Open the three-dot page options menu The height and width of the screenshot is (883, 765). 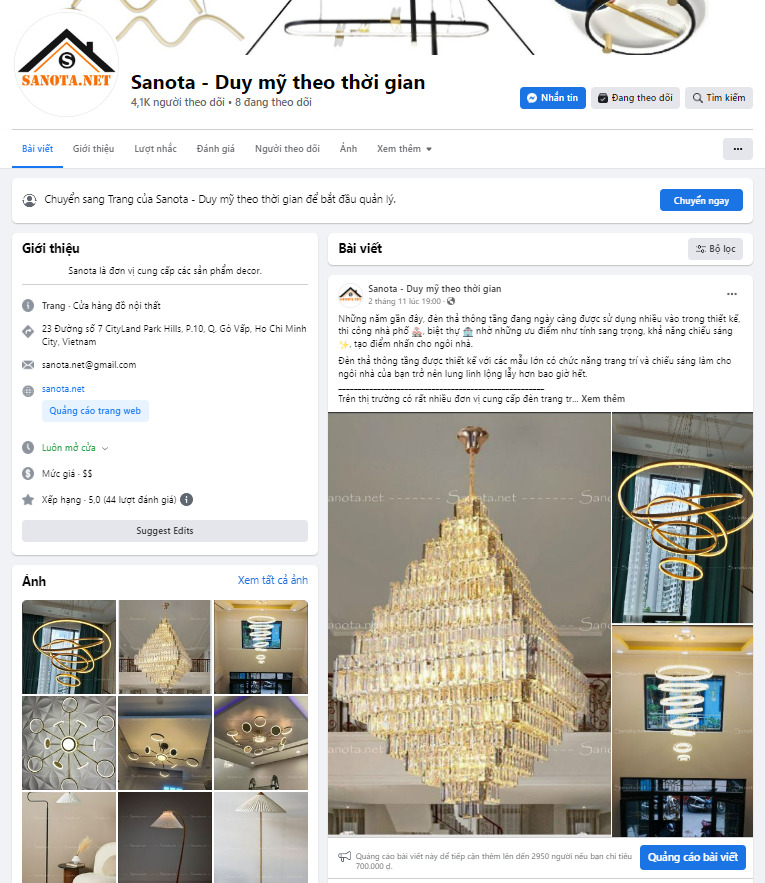737,149
